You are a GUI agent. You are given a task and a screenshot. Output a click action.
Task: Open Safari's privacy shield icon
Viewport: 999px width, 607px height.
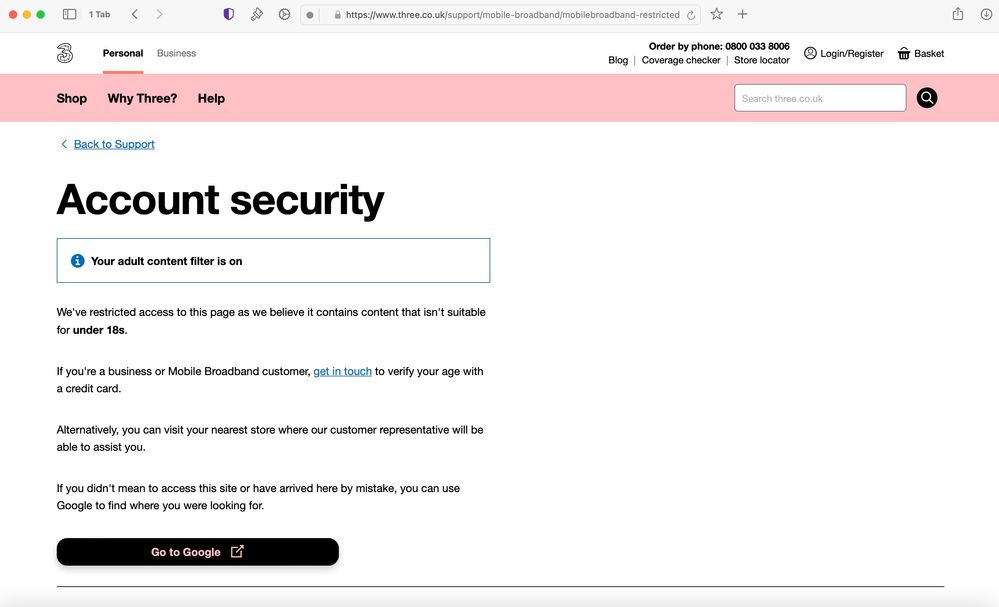228,14
